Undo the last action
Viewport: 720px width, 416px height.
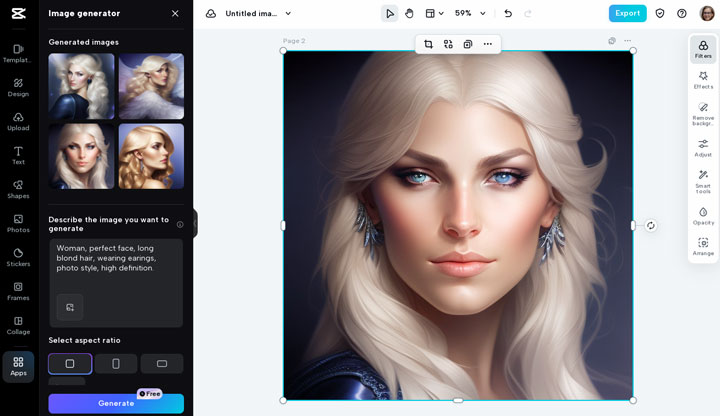point(508,13)
